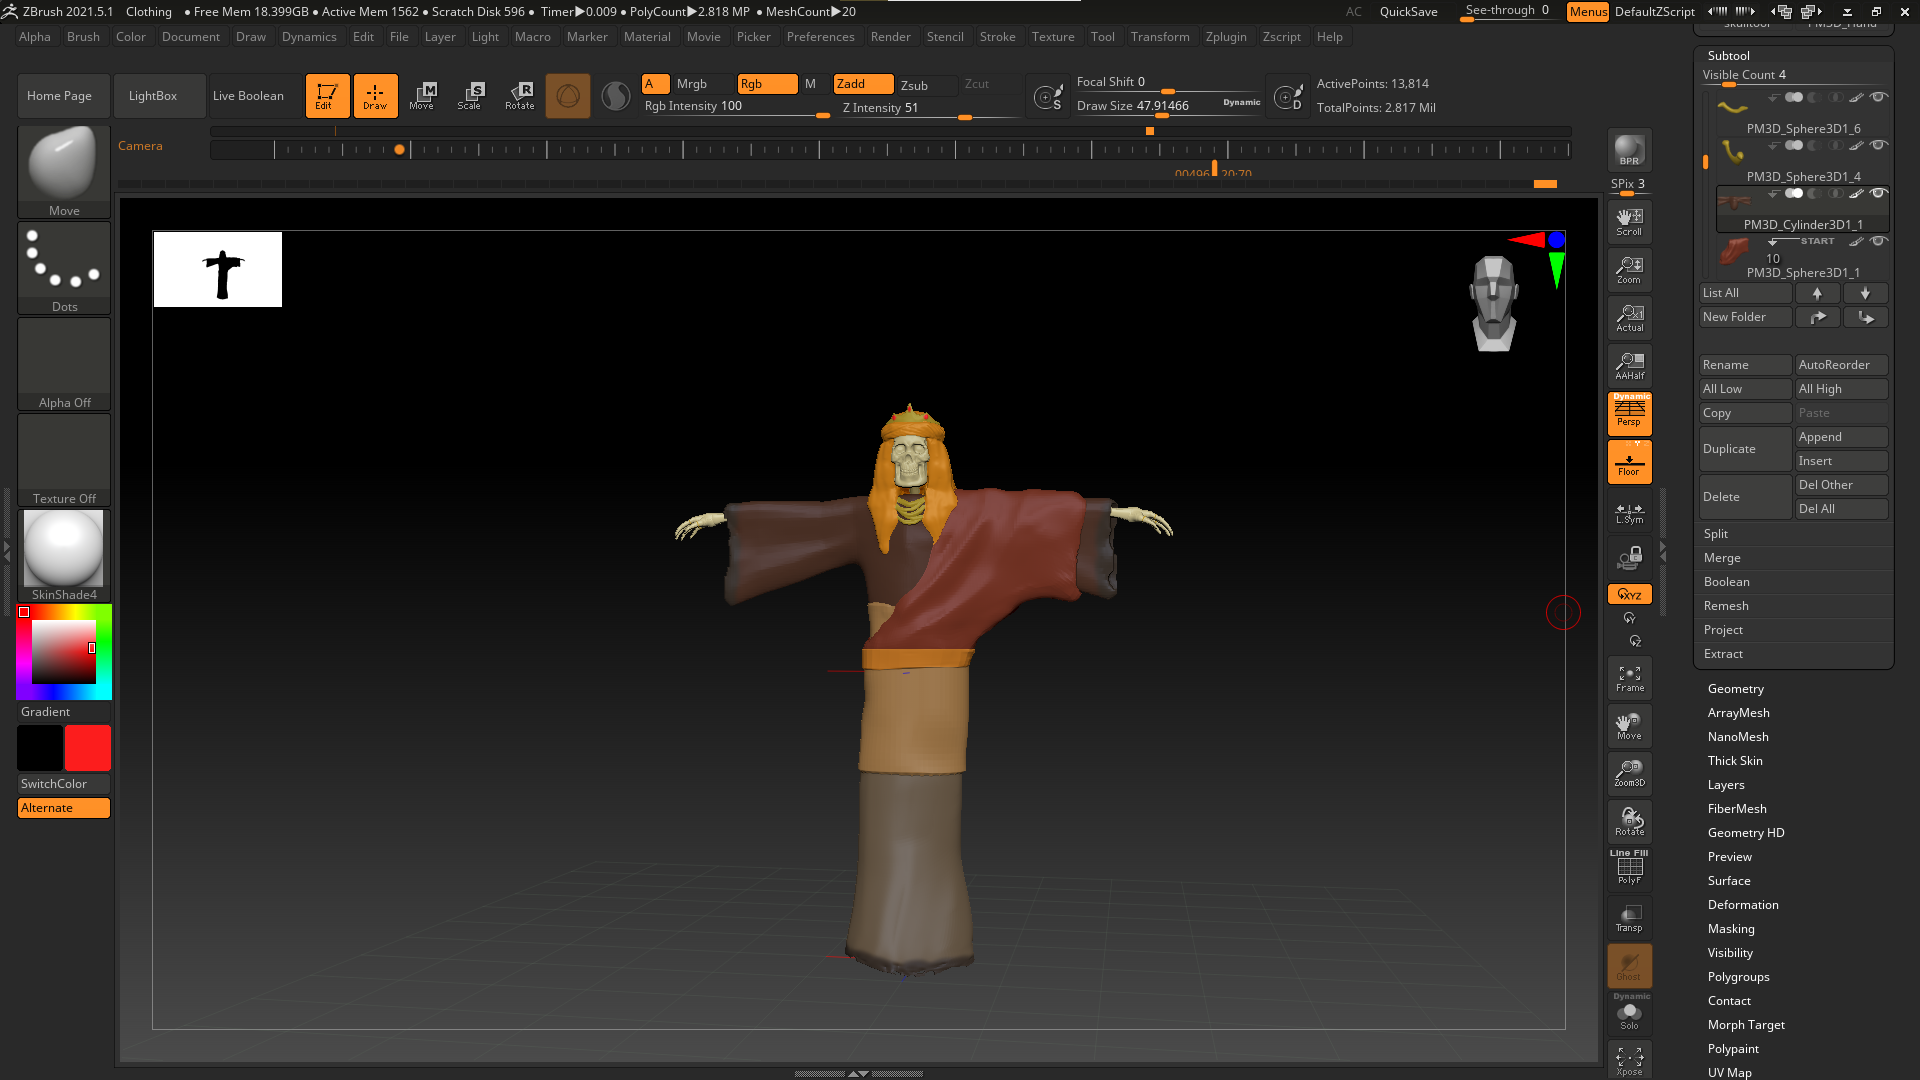Expand the Deformation subpalette

1742,905
